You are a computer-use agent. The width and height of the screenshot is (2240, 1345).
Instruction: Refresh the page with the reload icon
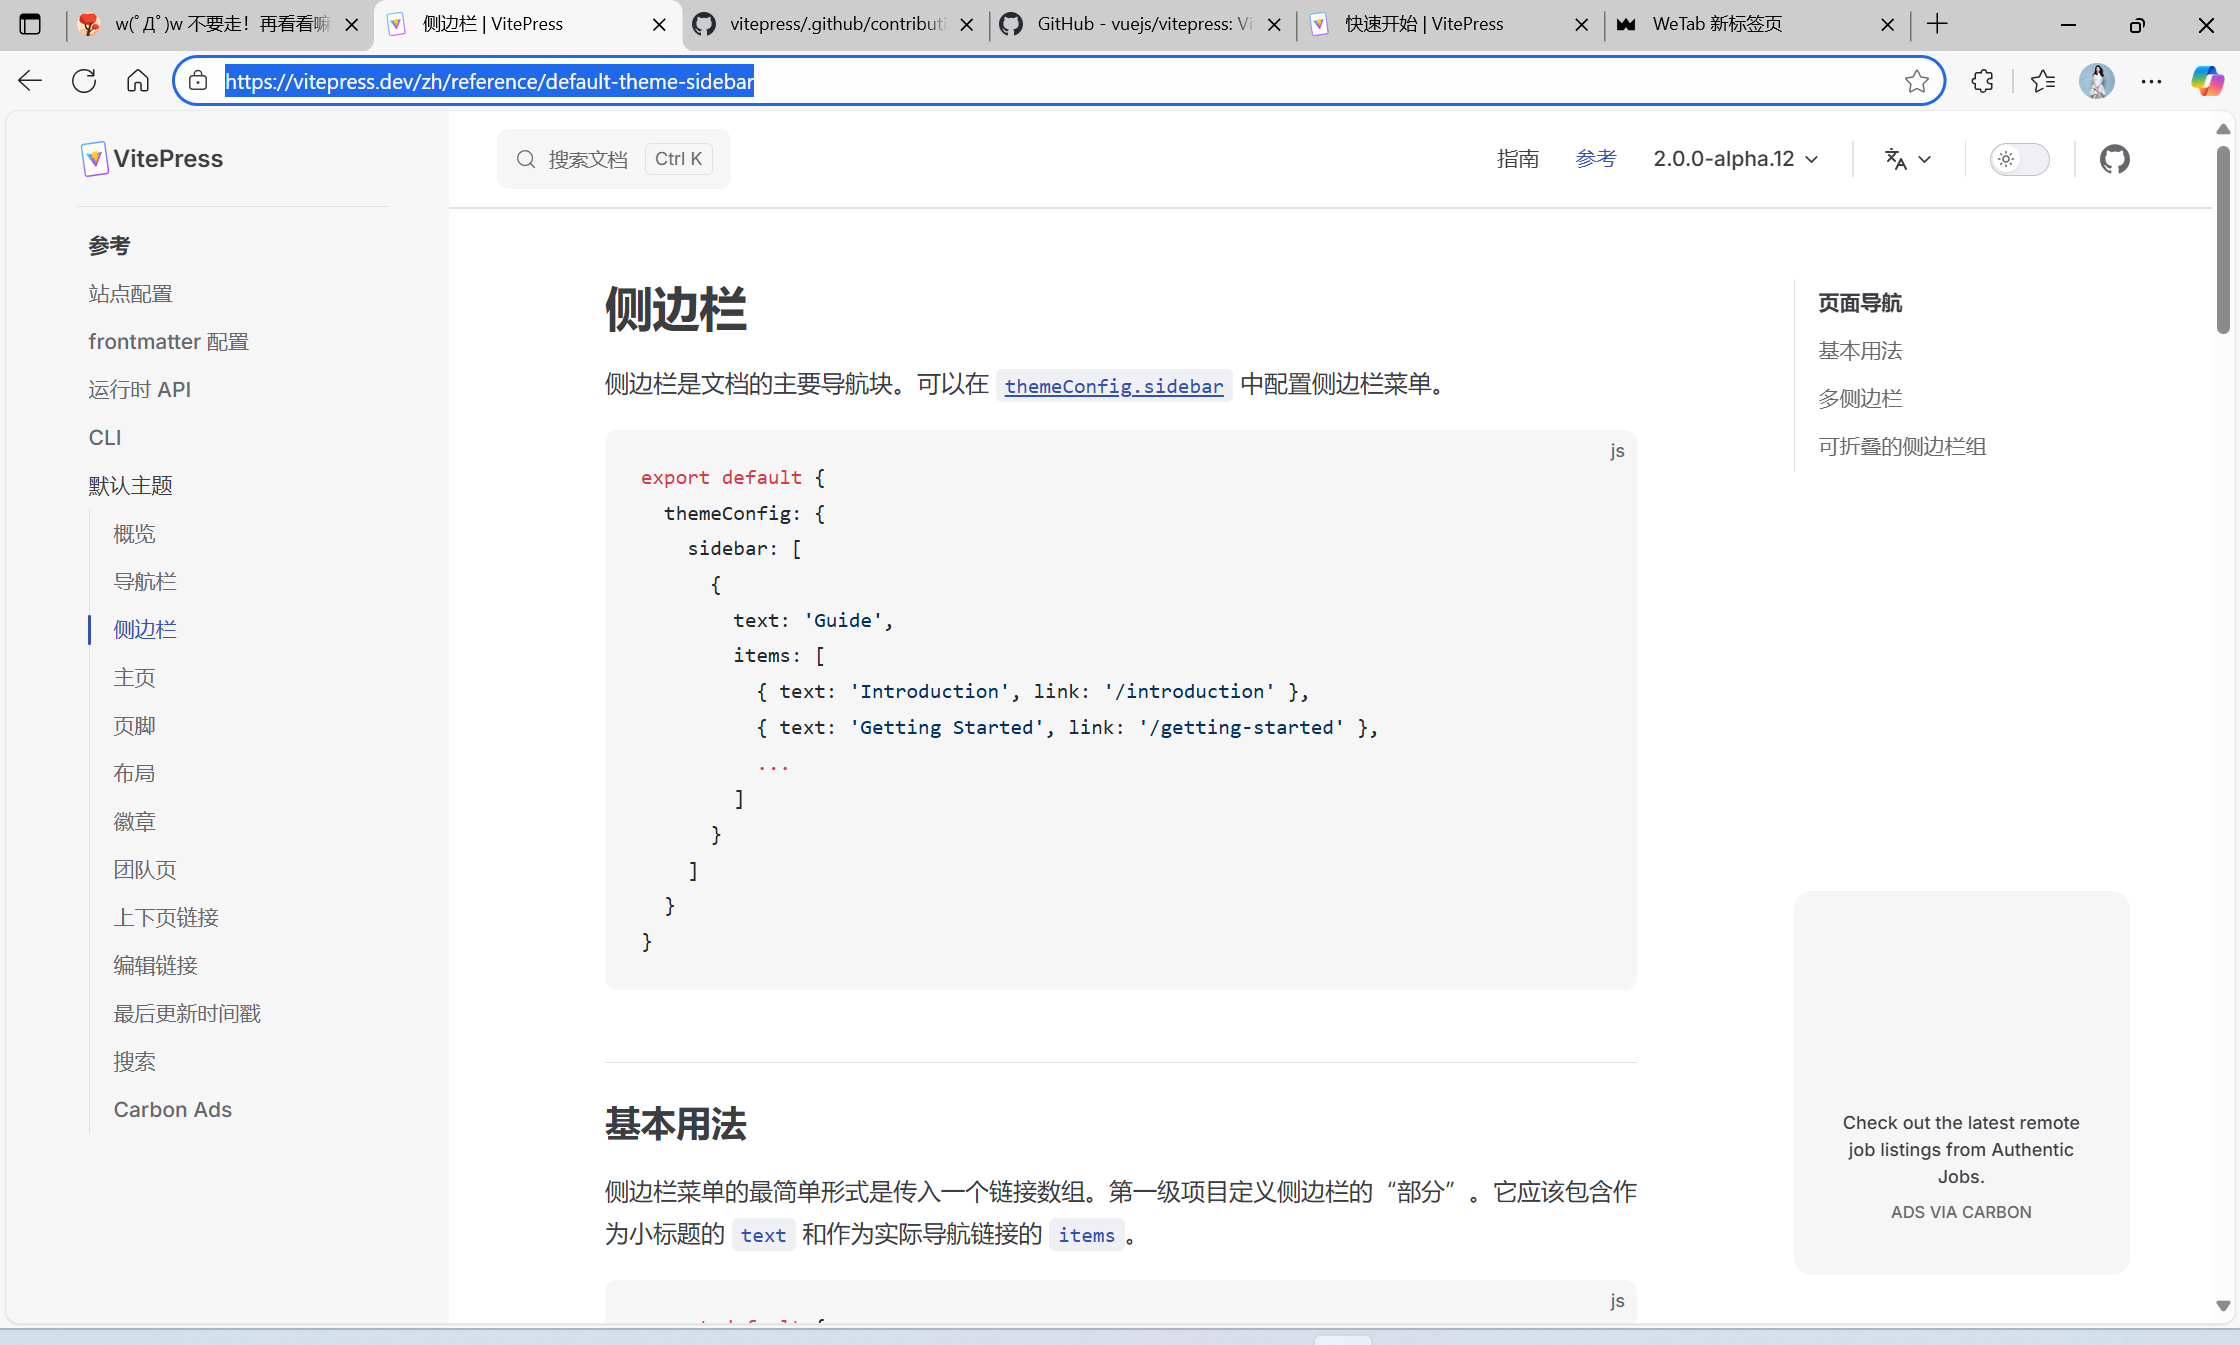point(84,81)
